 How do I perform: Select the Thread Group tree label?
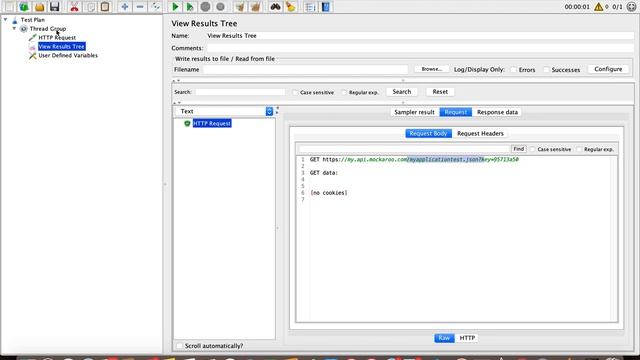47,29
